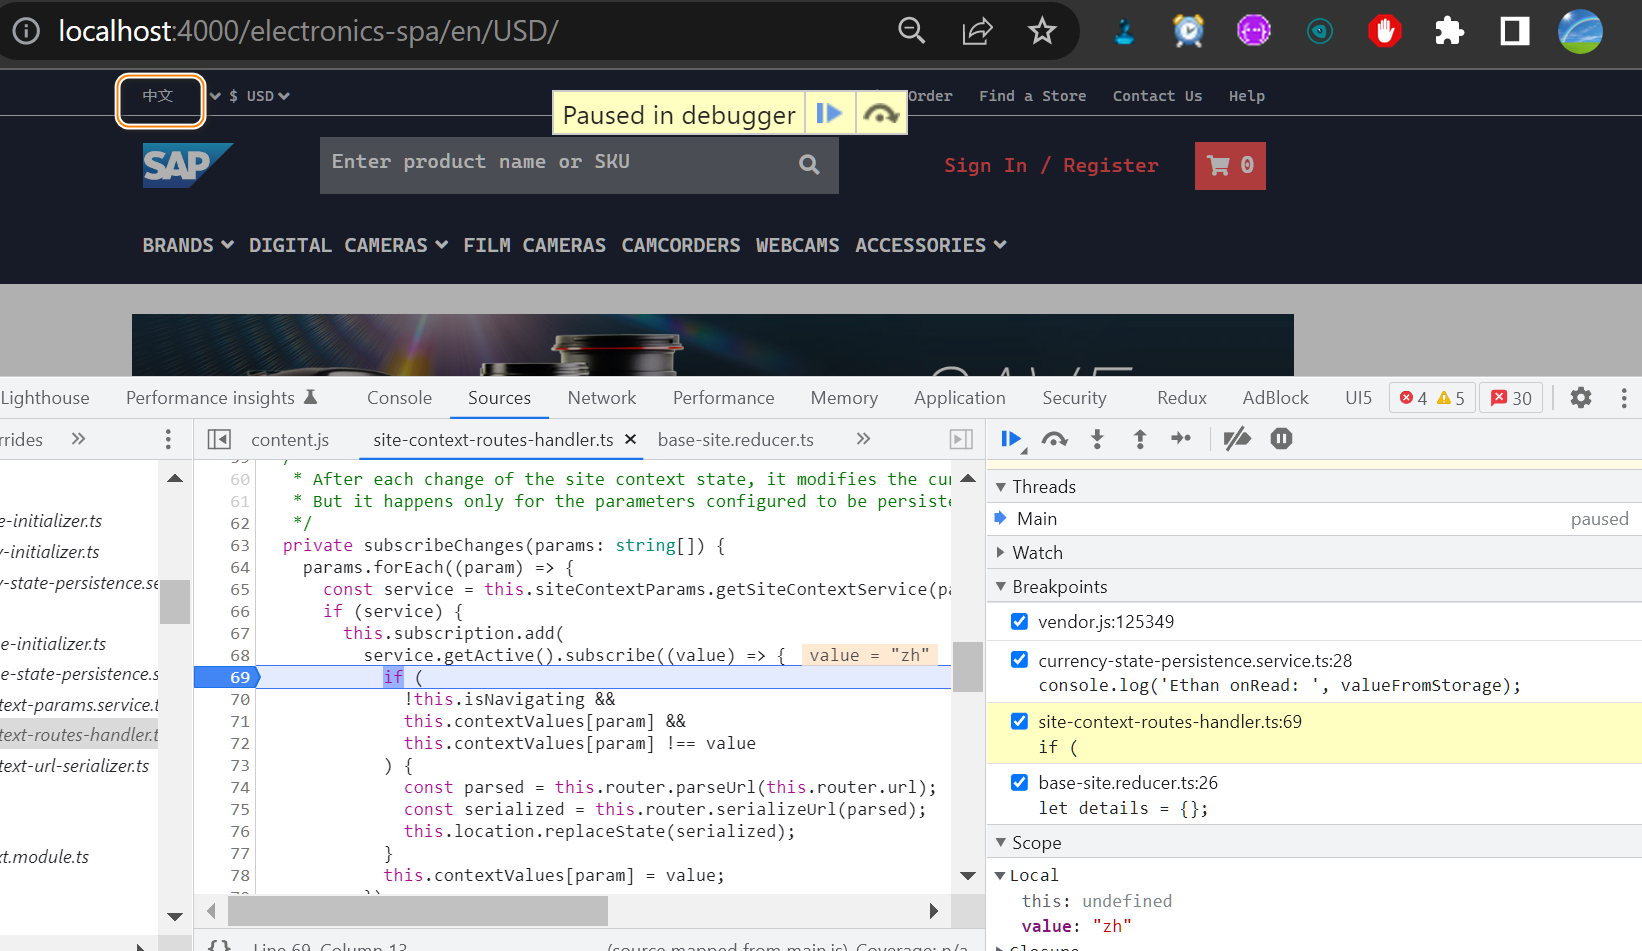Open the USD currency dropdown
The width and height of the screenshot is (1642, 951).
[259, 96]
